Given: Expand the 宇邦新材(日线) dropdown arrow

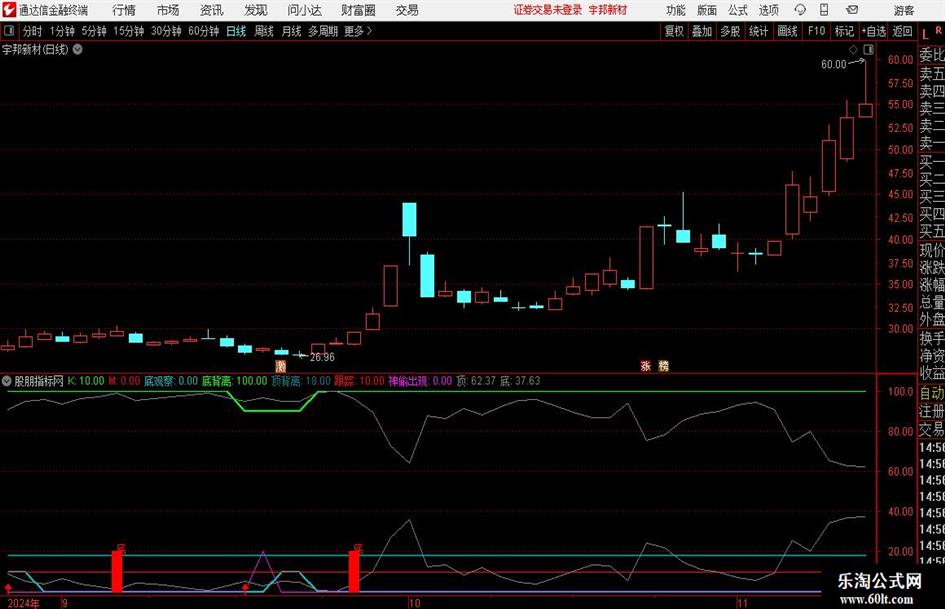Looking at the screenshot, I should pyautogui.click(x=78, y=49).
